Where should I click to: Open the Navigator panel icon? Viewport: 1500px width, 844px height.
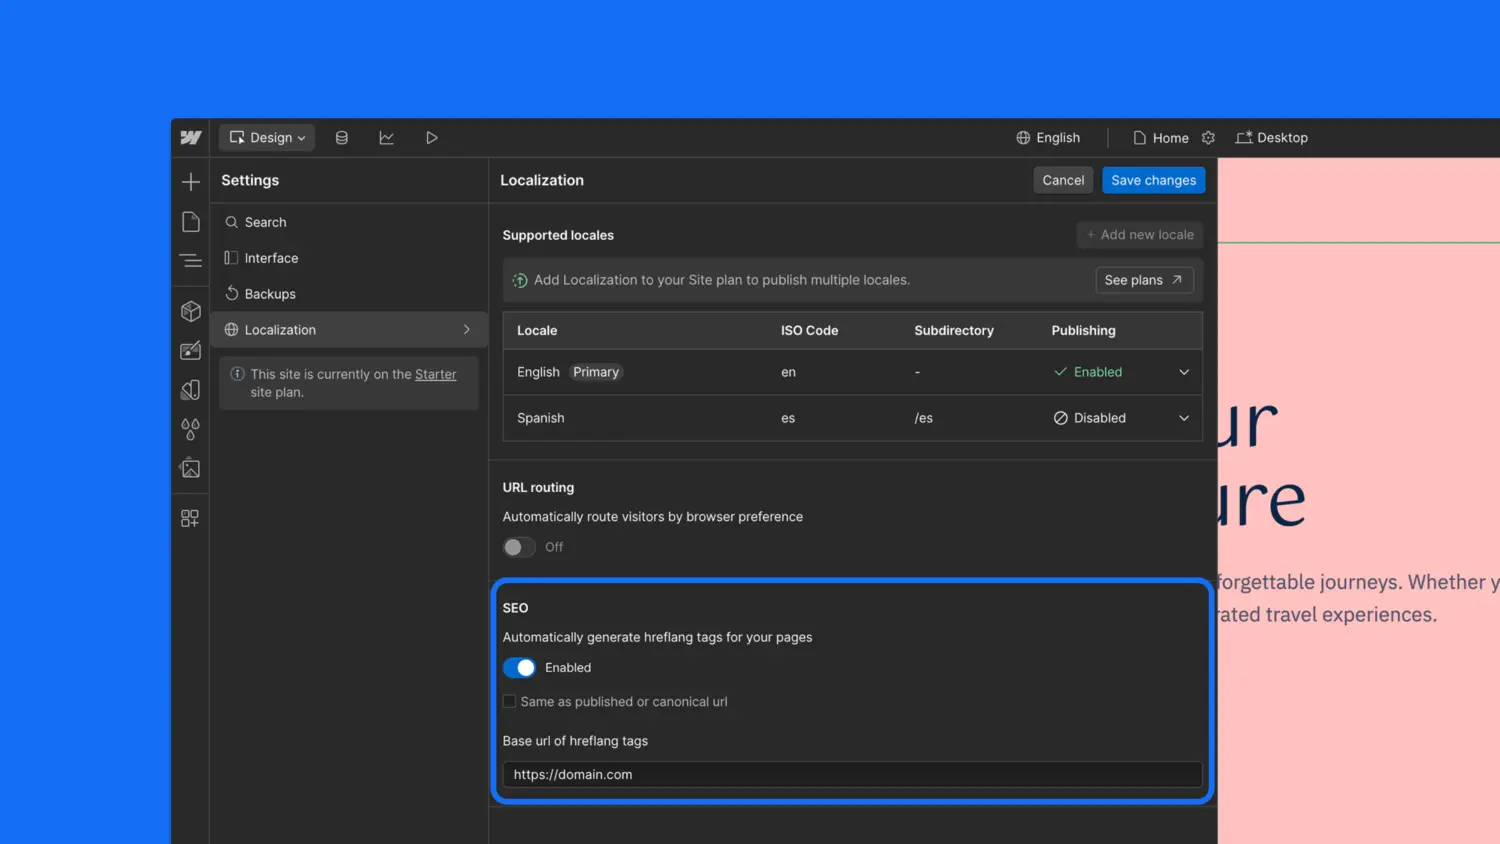(191, 261)
